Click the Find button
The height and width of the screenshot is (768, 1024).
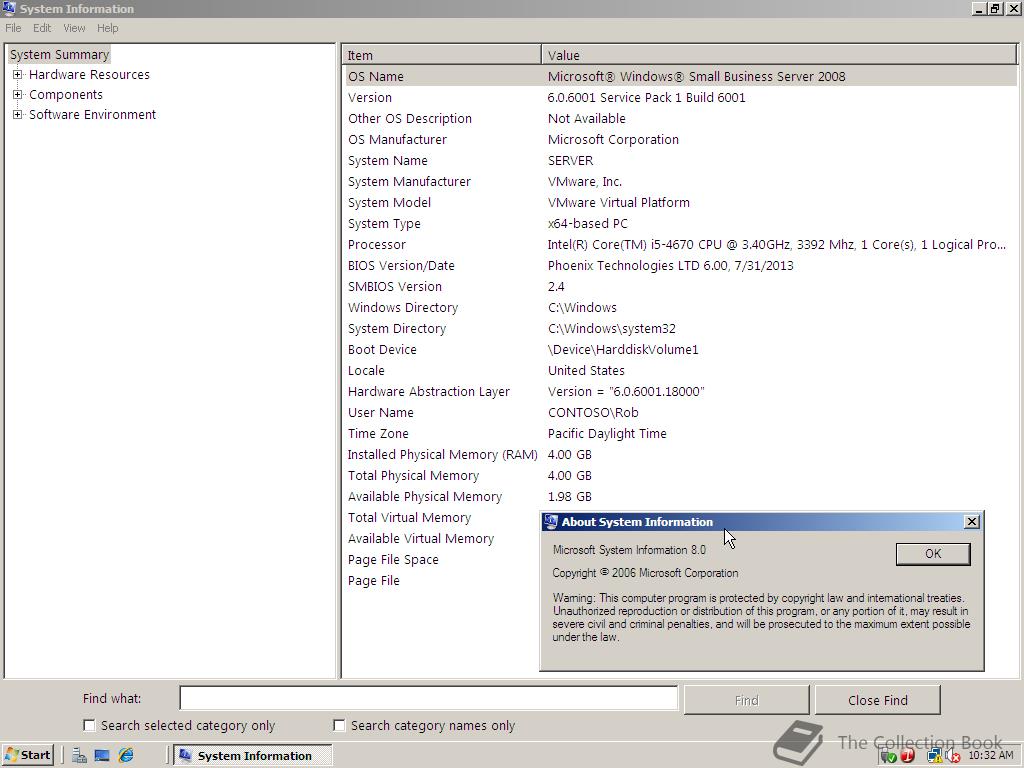[746, 700]
